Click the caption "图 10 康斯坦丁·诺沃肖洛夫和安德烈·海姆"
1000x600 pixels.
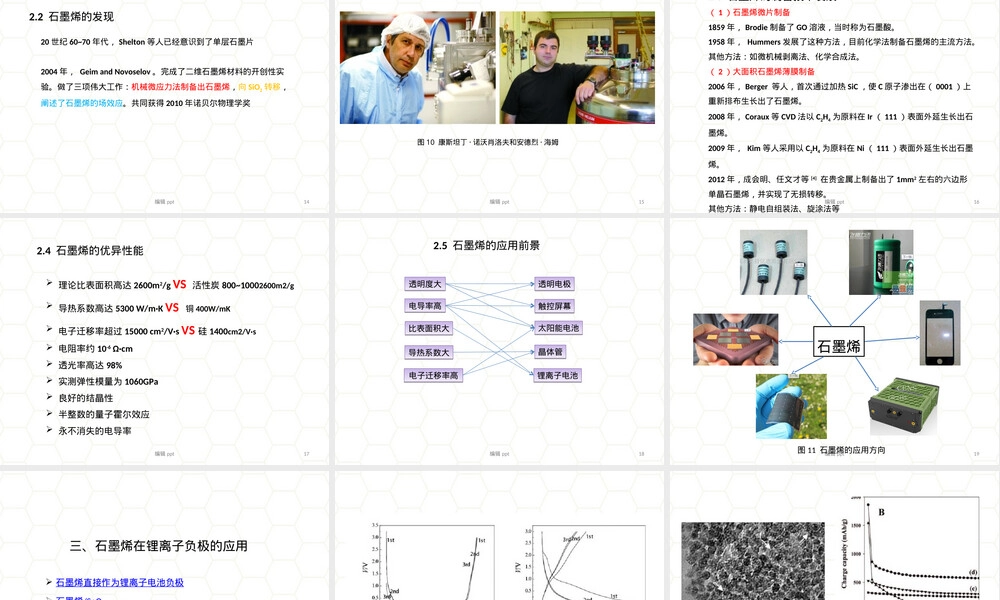pyautogui.click(x=488, y=142)
